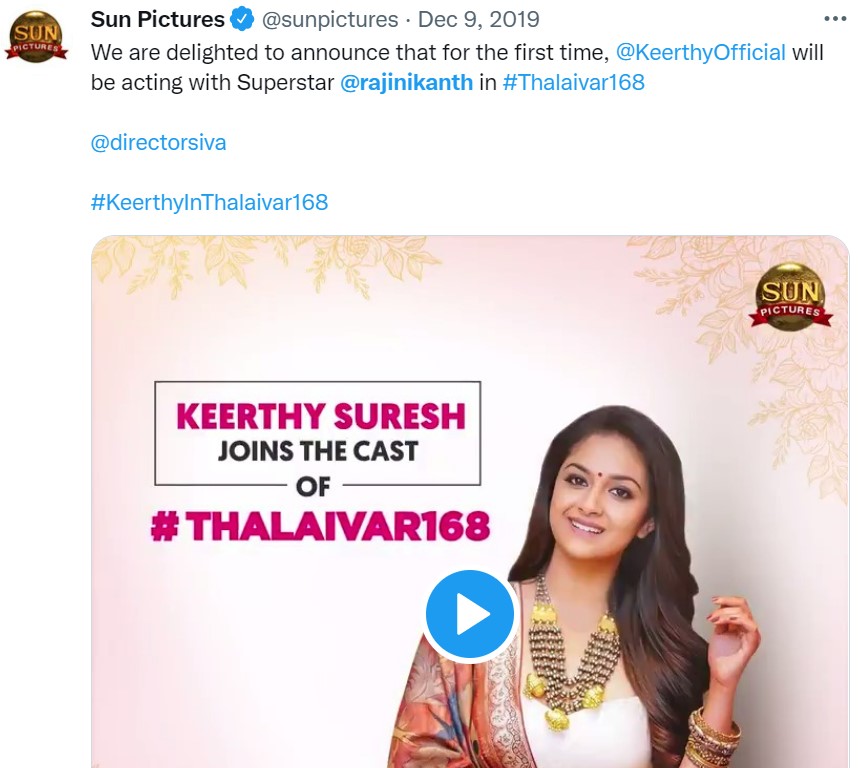Viewport: 862px width, 768px height.
Task: Open the #KeerthyInThalaivar168 hashtag
Action: coord(209,201)
